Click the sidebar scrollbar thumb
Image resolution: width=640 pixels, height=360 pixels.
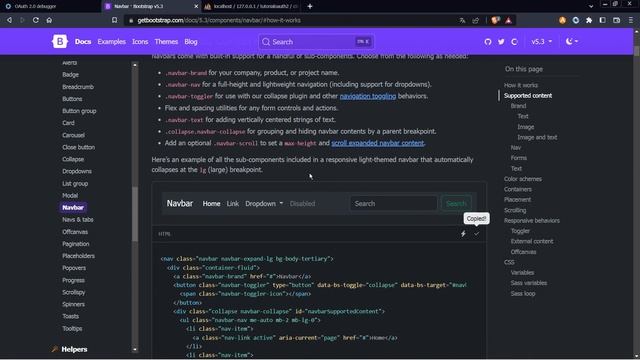(135, 214)
